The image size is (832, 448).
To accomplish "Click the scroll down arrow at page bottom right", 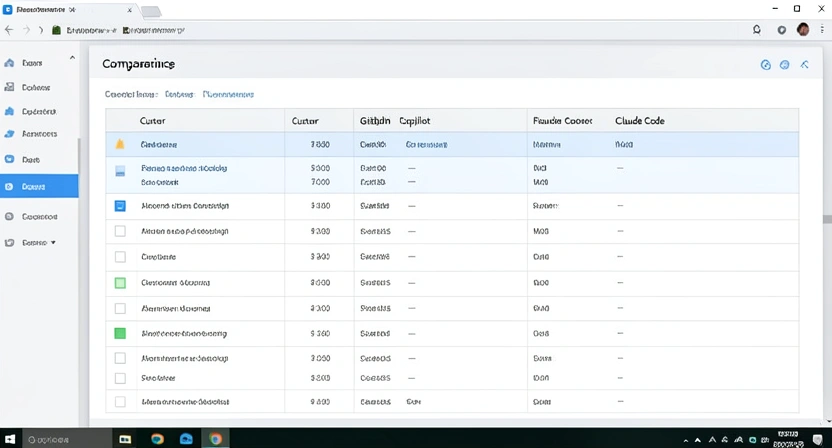I will point(828,421).
